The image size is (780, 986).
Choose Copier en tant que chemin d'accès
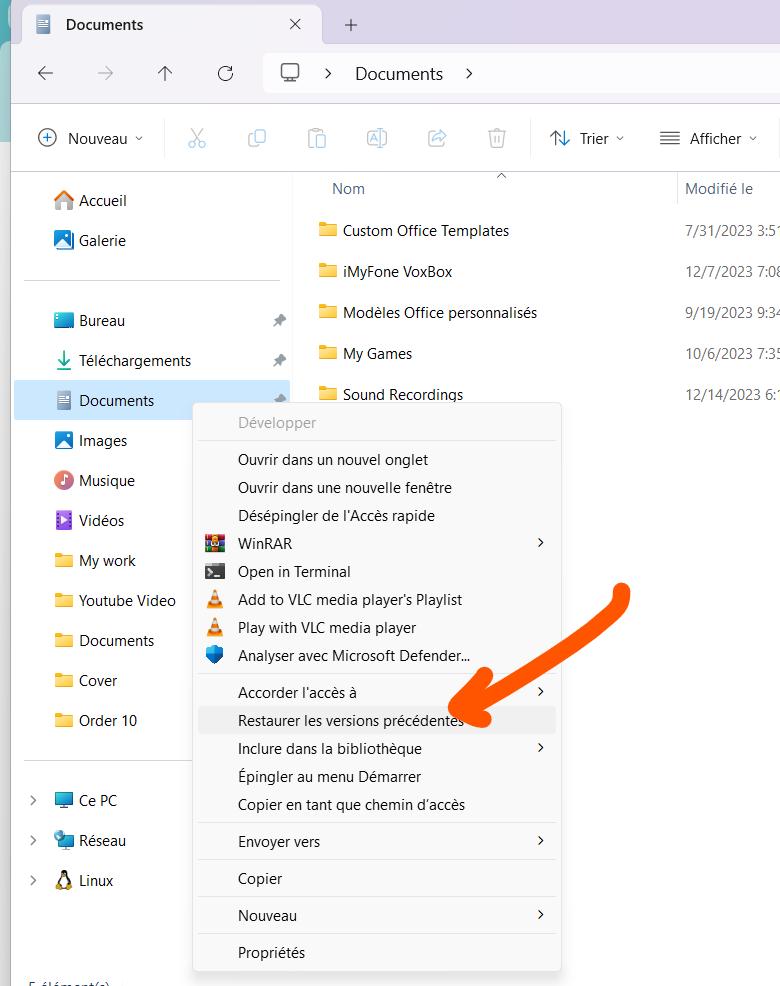tap(377, 805)
